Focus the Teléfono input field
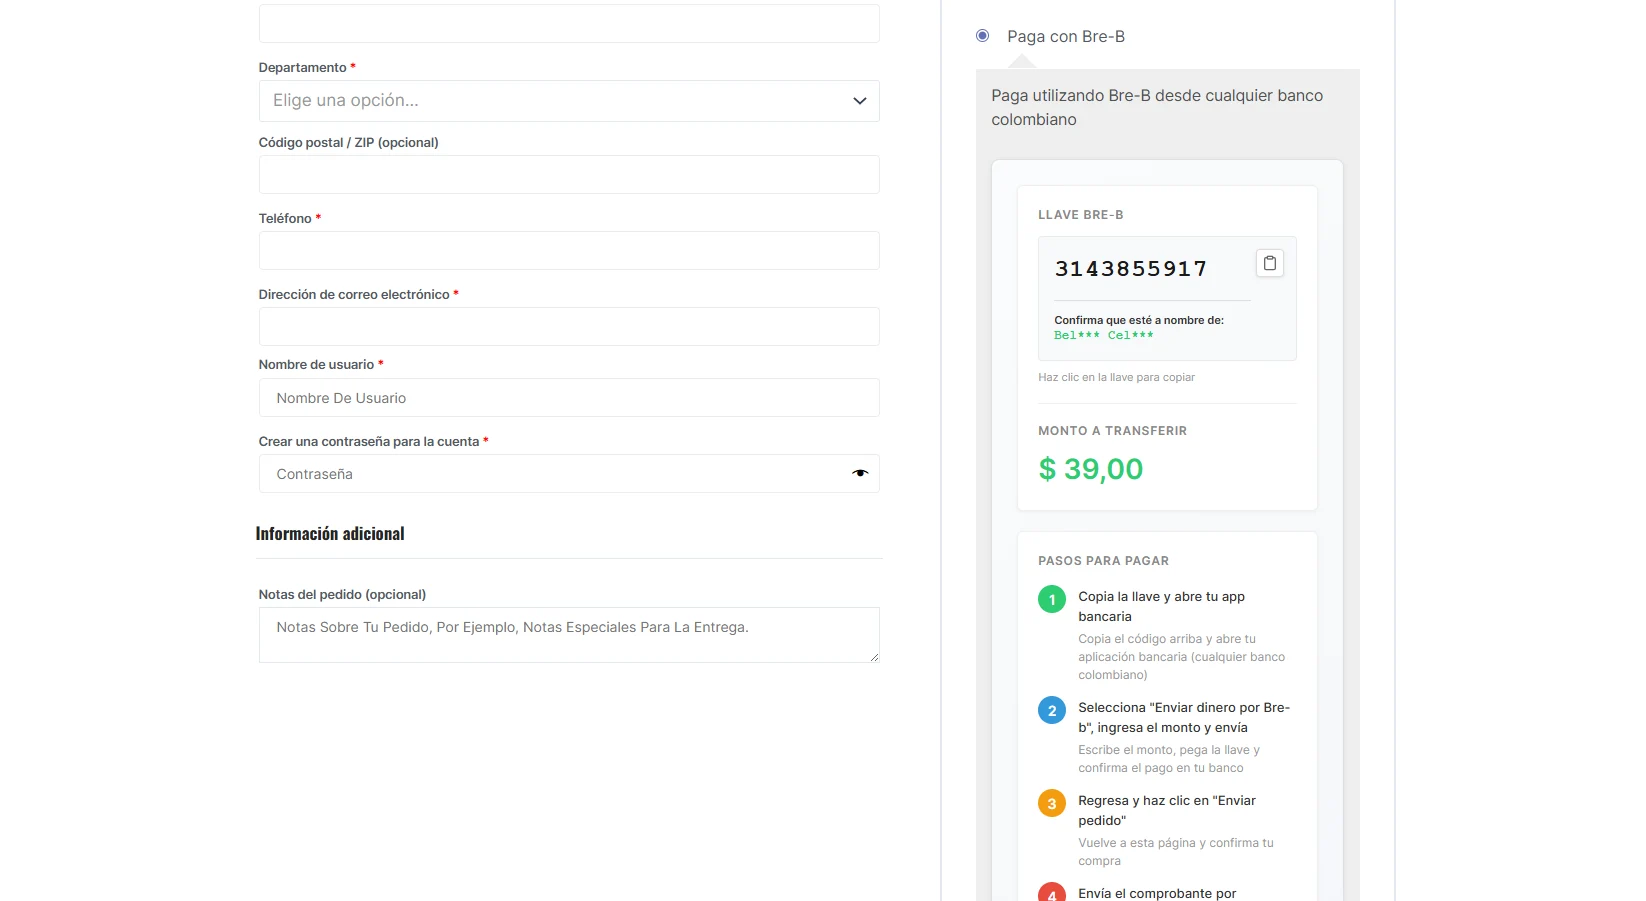 click(568, 251)
